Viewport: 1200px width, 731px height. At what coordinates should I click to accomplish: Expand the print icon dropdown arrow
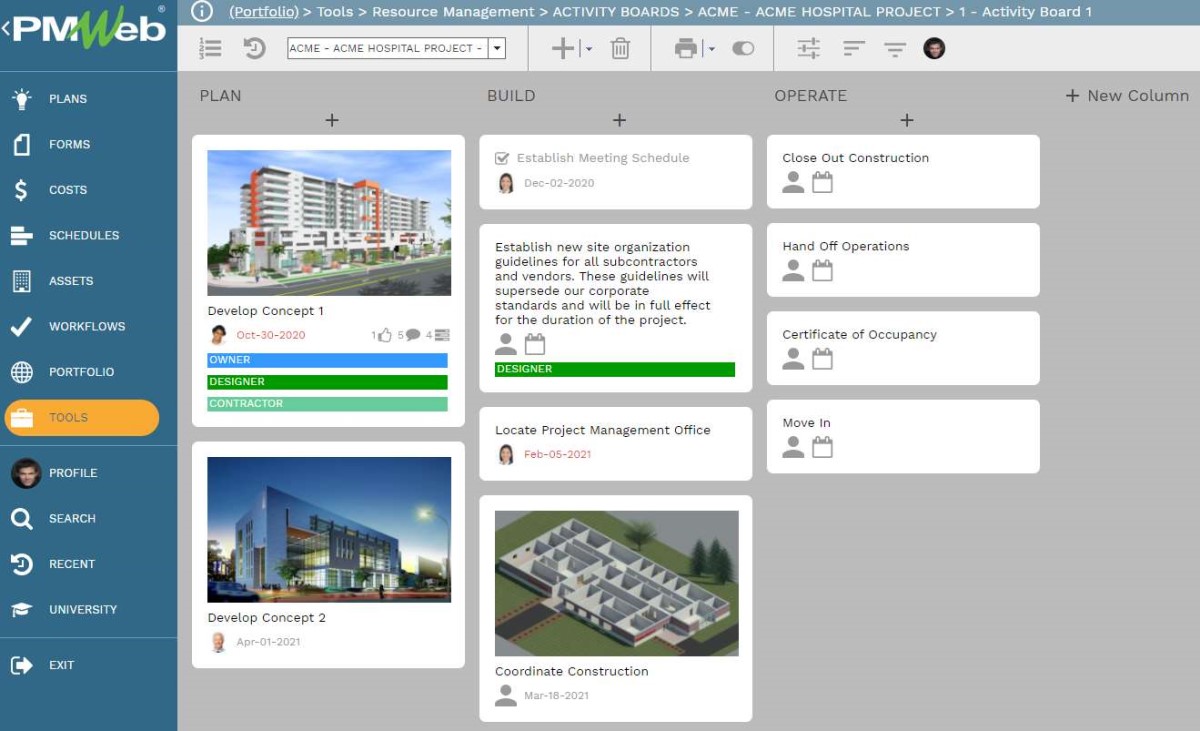tap(711, 49)
